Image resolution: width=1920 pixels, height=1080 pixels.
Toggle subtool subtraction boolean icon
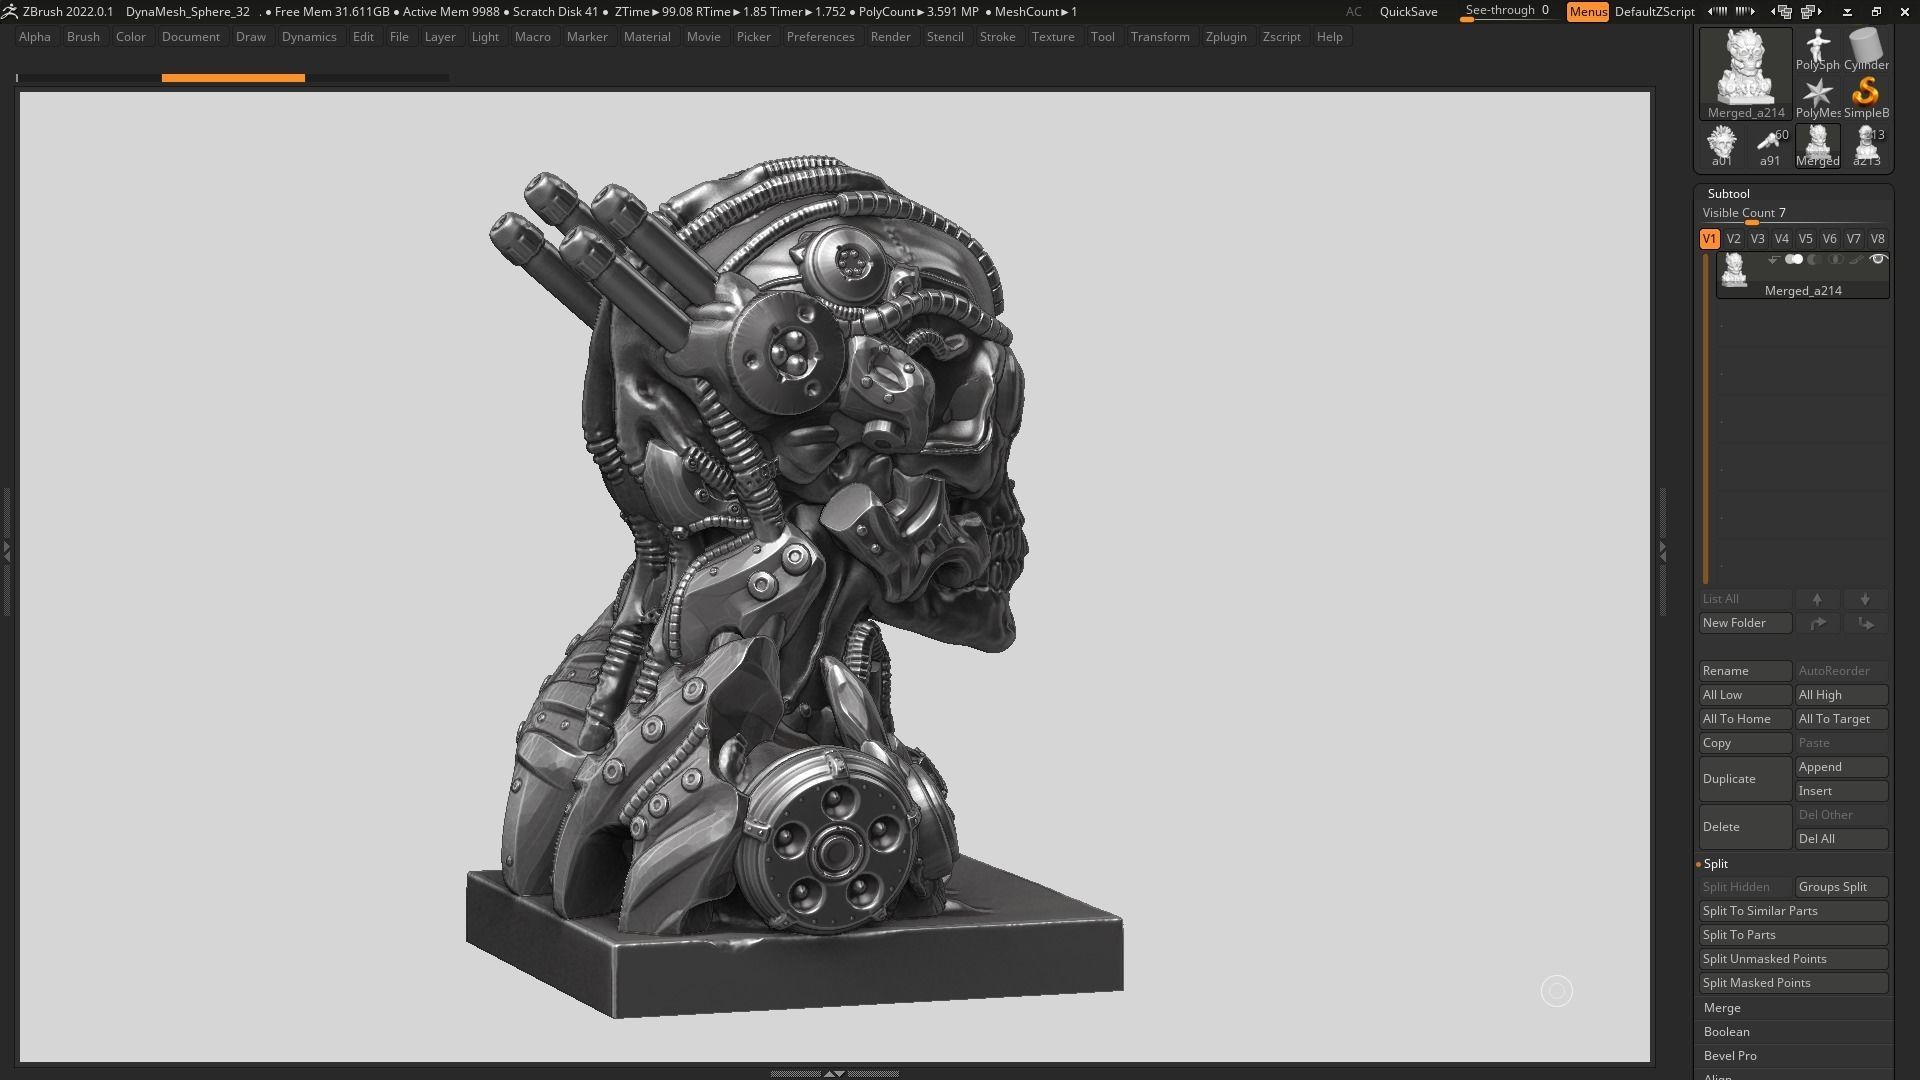[x=1815, y=260]
